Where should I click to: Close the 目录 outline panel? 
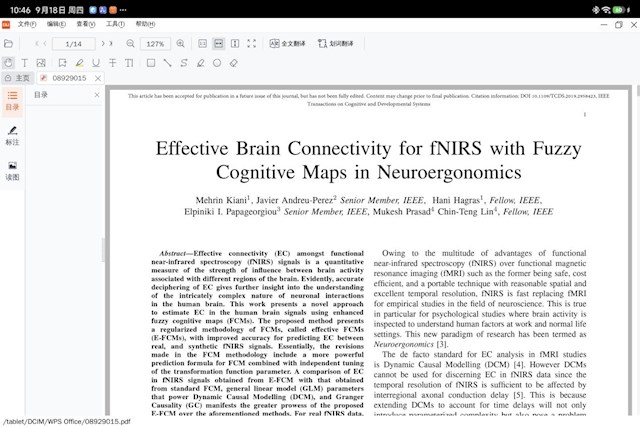point(97,95)
